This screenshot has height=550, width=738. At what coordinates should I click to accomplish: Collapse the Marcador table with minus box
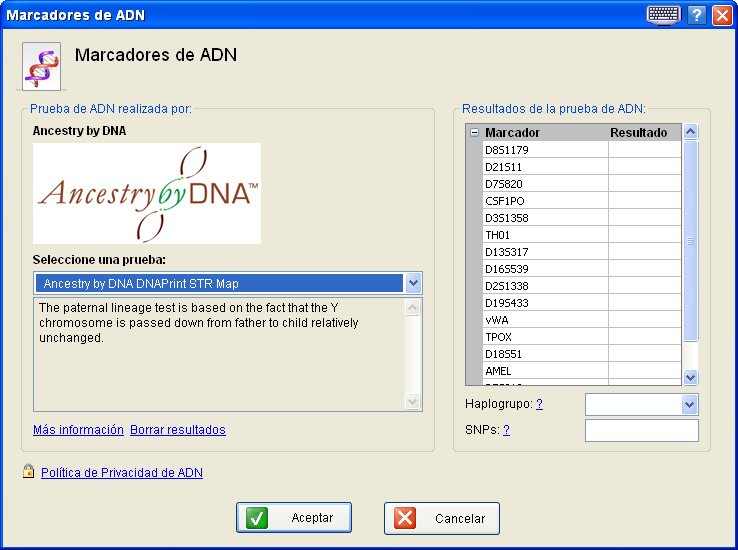(x=474, y=133)
